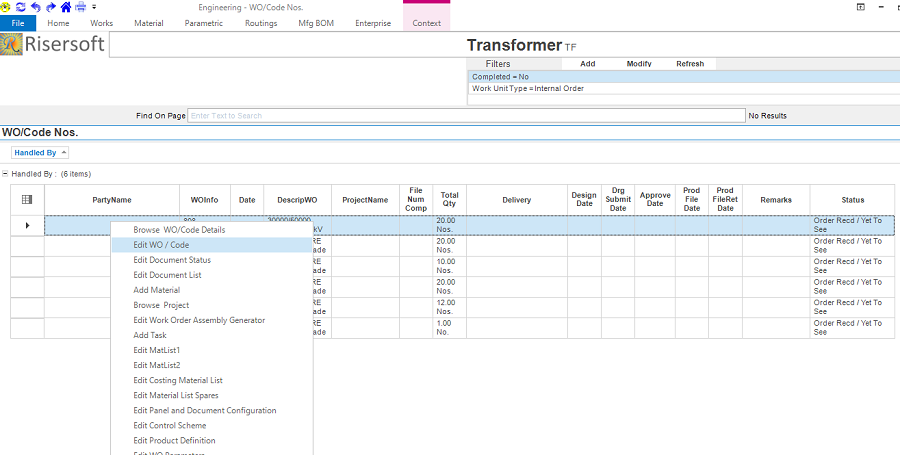Choose Browse Project menu entry
900x455 pixels.
click(x=212, y=305)
